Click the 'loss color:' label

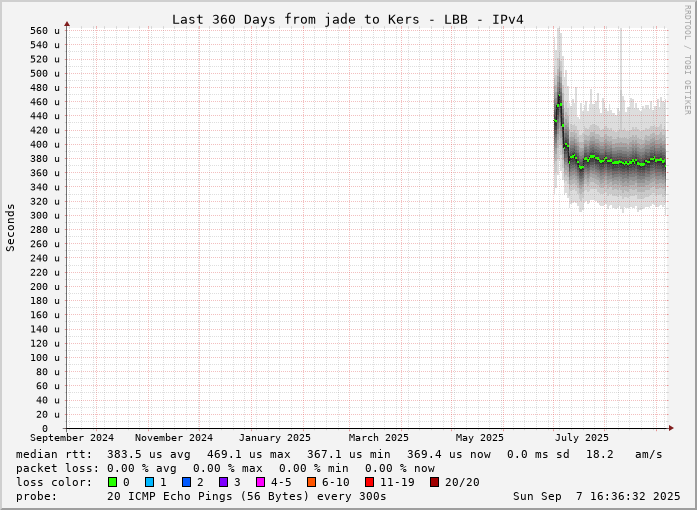click(x=54, y=482)
